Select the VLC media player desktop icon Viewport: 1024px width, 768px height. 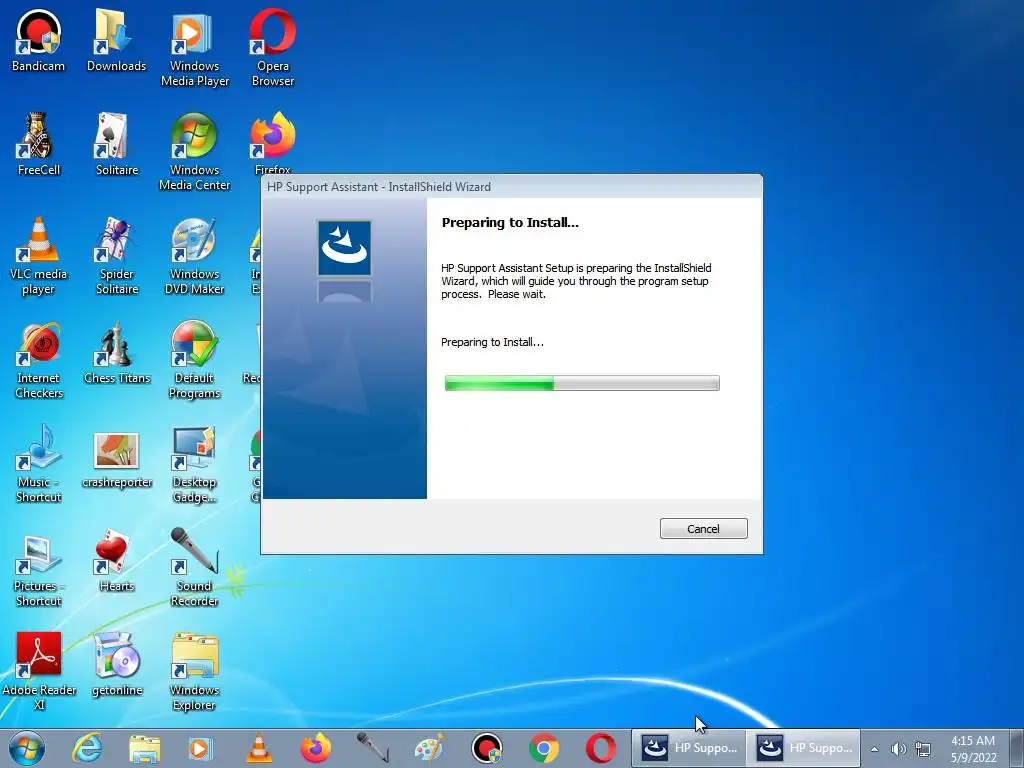tap(38, 257)
